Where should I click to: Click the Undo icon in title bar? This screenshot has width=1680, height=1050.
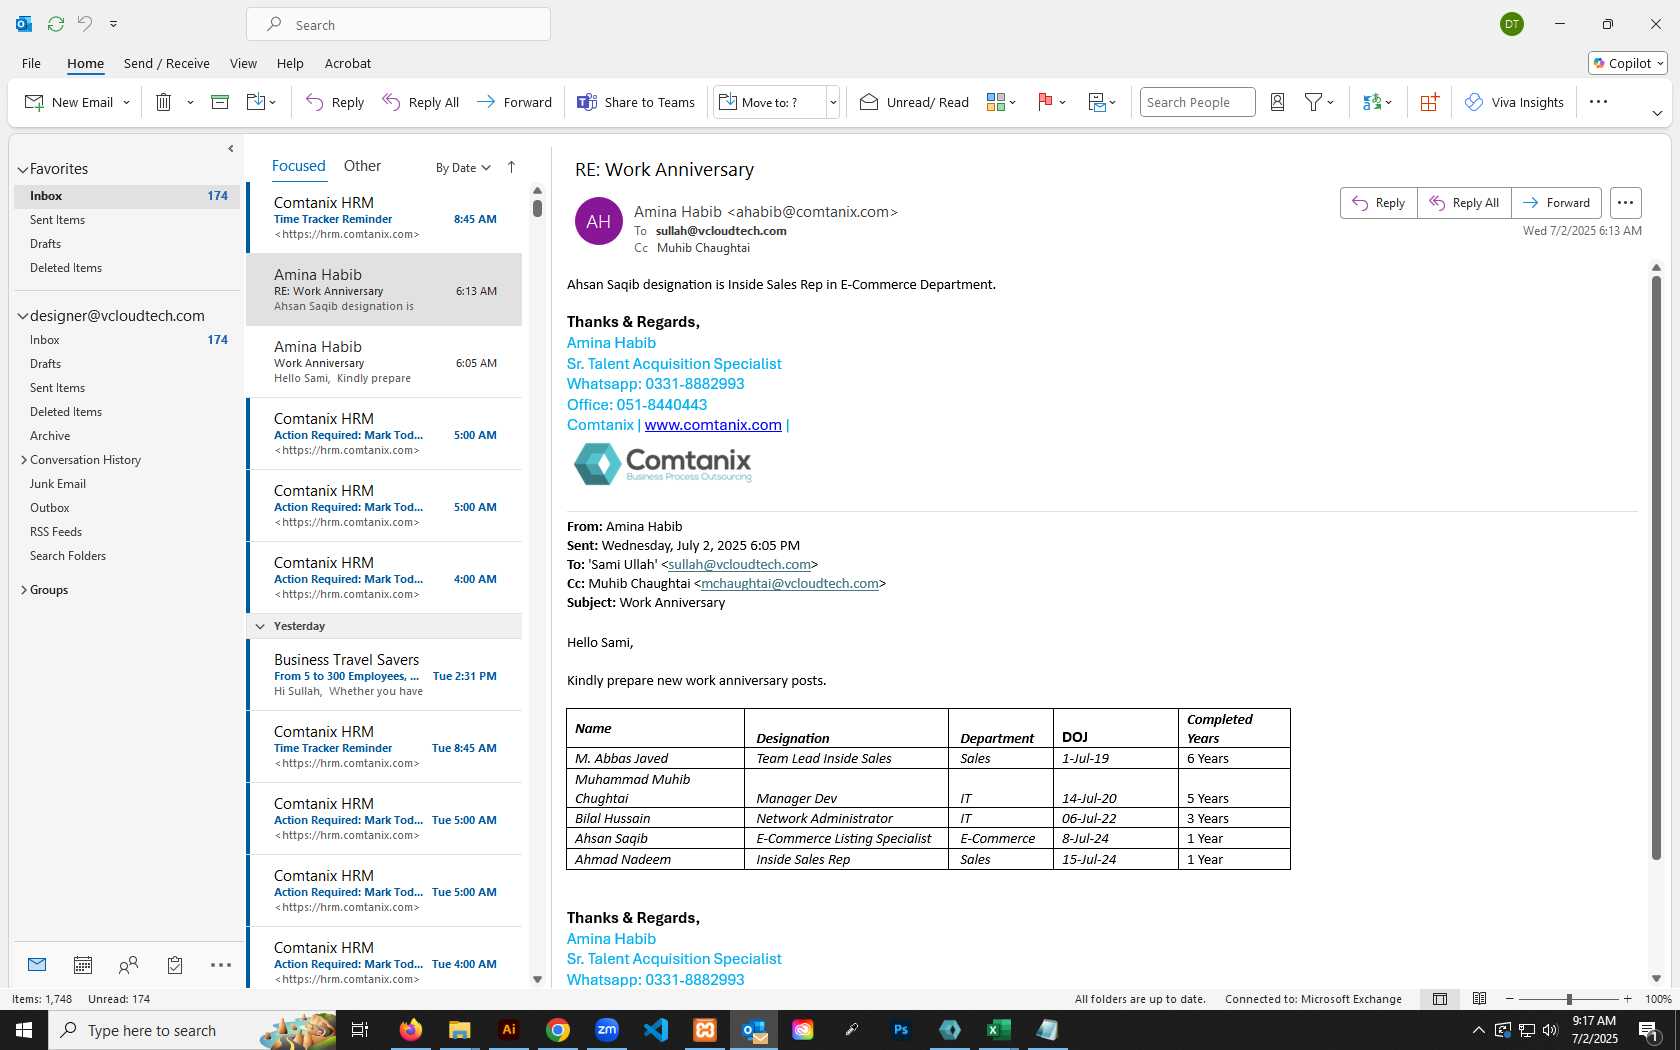pyautogui.click(x=85, y=23)
